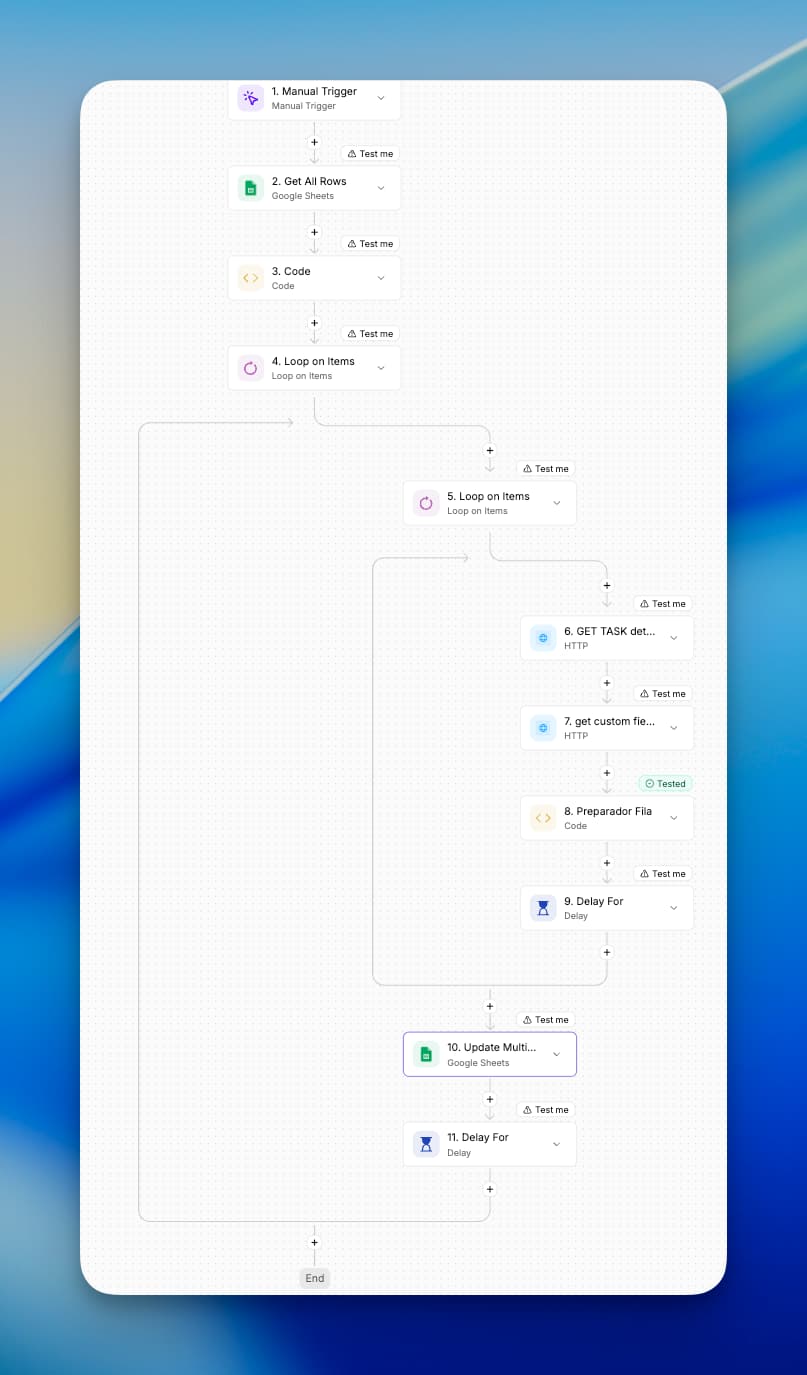807x1375 pixels.
Task: Open the dropdown on 3. Code step
Action: pyautogui.click(x=381, y=278)
